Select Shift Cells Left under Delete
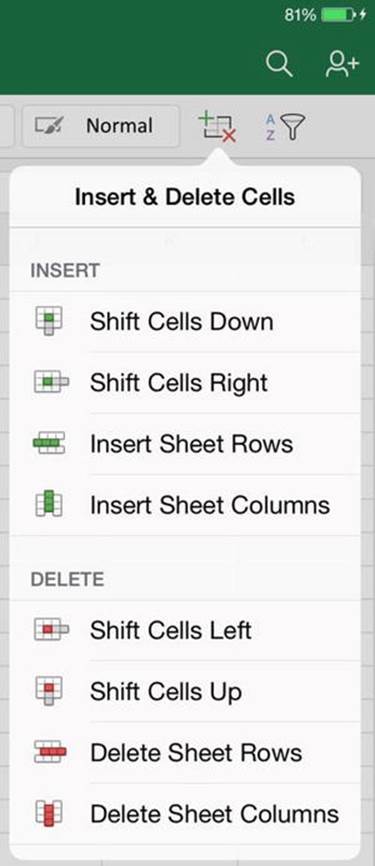The image size is (375, 866). point(185,630)
